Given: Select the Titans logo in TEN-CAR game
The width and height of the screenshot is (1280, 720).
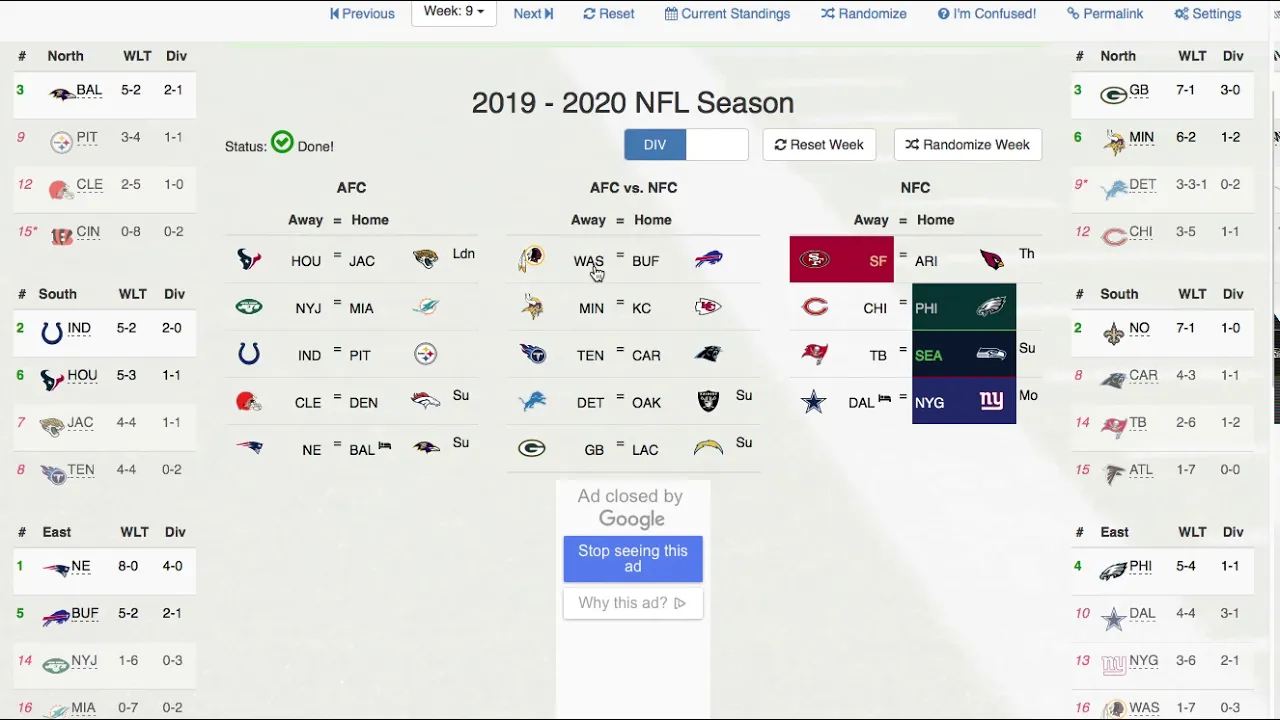Looking at the screenshot, I should tap(532, 354).
